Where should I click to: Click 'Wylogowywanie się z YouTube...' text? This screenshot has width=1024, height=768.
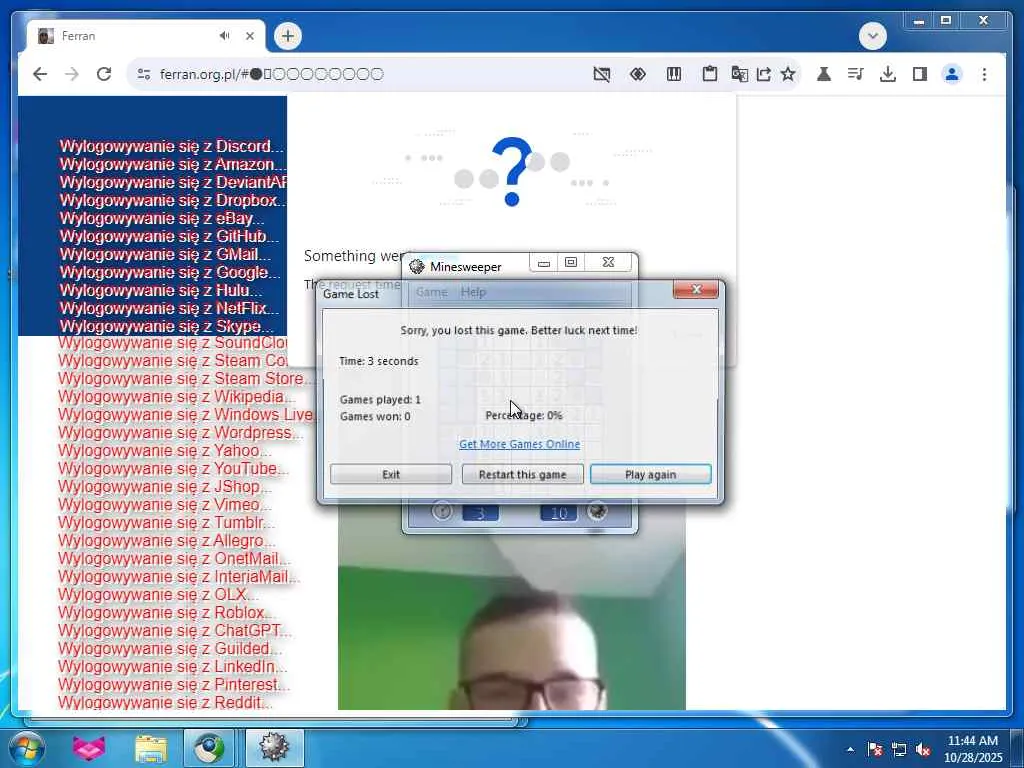coord(173,468)
